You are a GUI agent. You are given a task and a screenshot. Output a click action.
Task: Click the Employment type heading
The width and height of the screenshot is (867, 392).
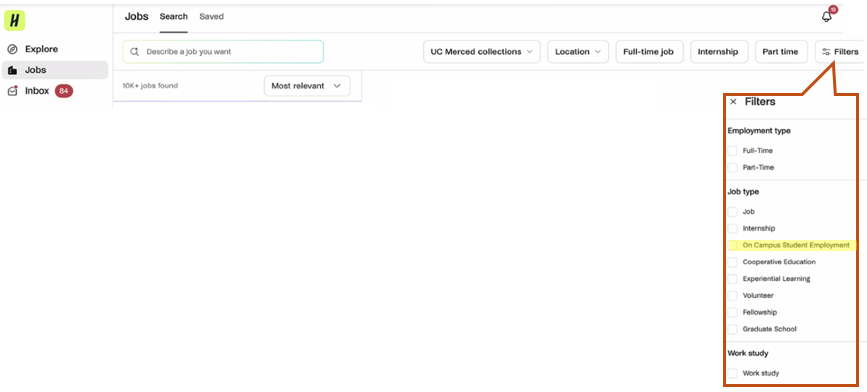759,131
